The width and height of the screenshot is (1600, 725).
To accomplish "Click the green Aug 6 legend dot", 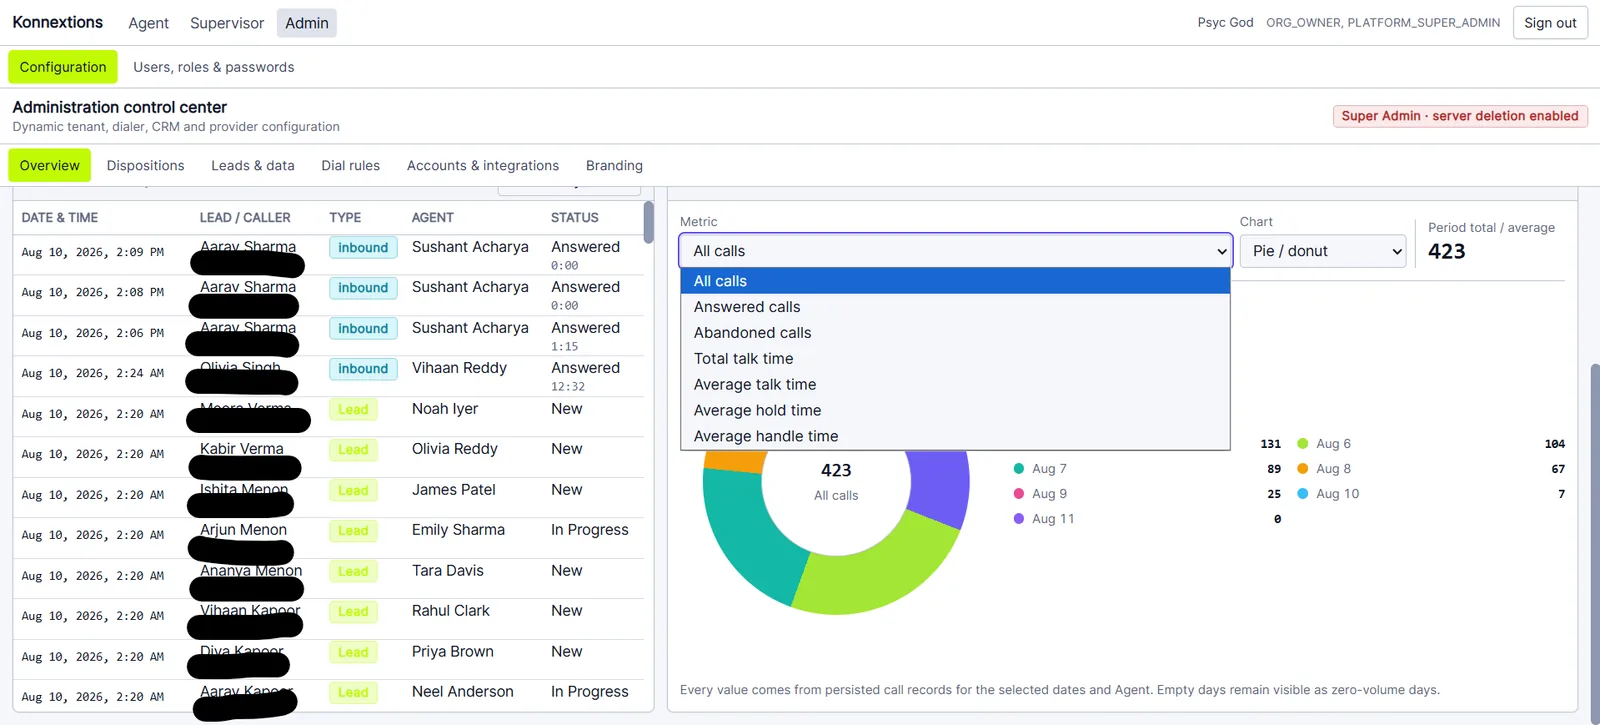I will pyautogui.click(x=1302, y=444).
